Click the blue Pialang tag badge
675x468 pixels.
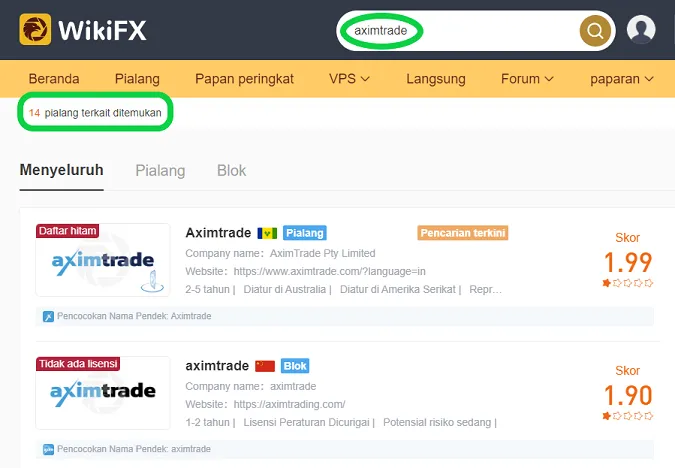coord(305,233)
